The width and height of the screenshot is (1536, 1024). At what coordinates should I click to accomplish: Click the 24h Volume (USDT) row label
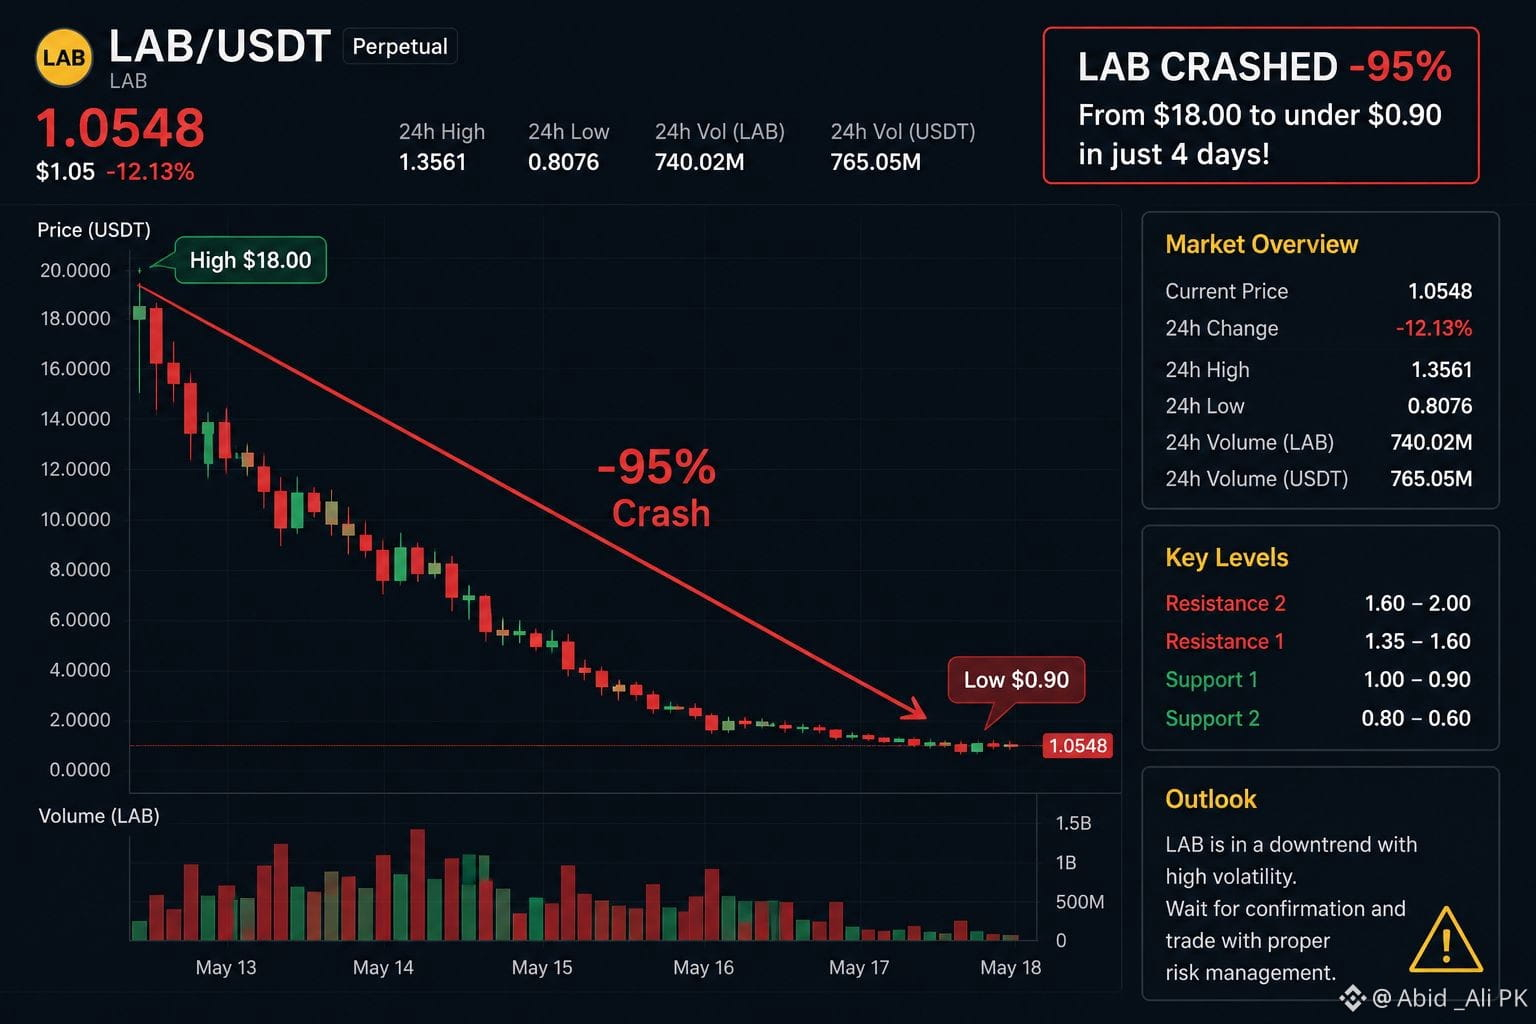1256,479
